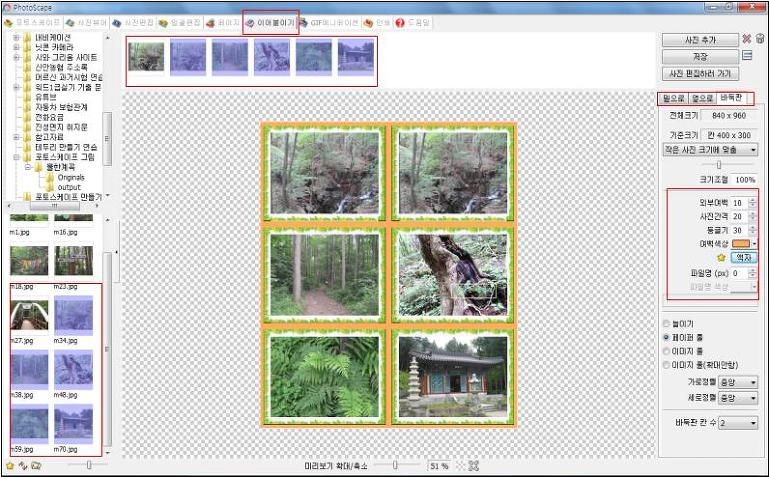Select the 페이퍼 풀 radio option

tap(666, 337)
